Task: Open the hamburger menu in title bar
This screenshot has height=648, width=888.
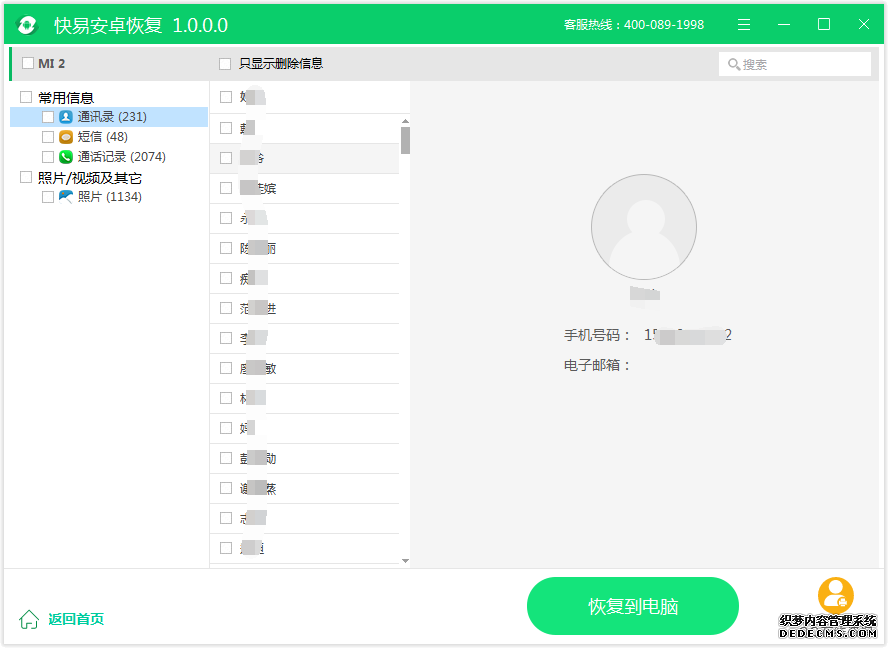Action: tap(744, 25)
